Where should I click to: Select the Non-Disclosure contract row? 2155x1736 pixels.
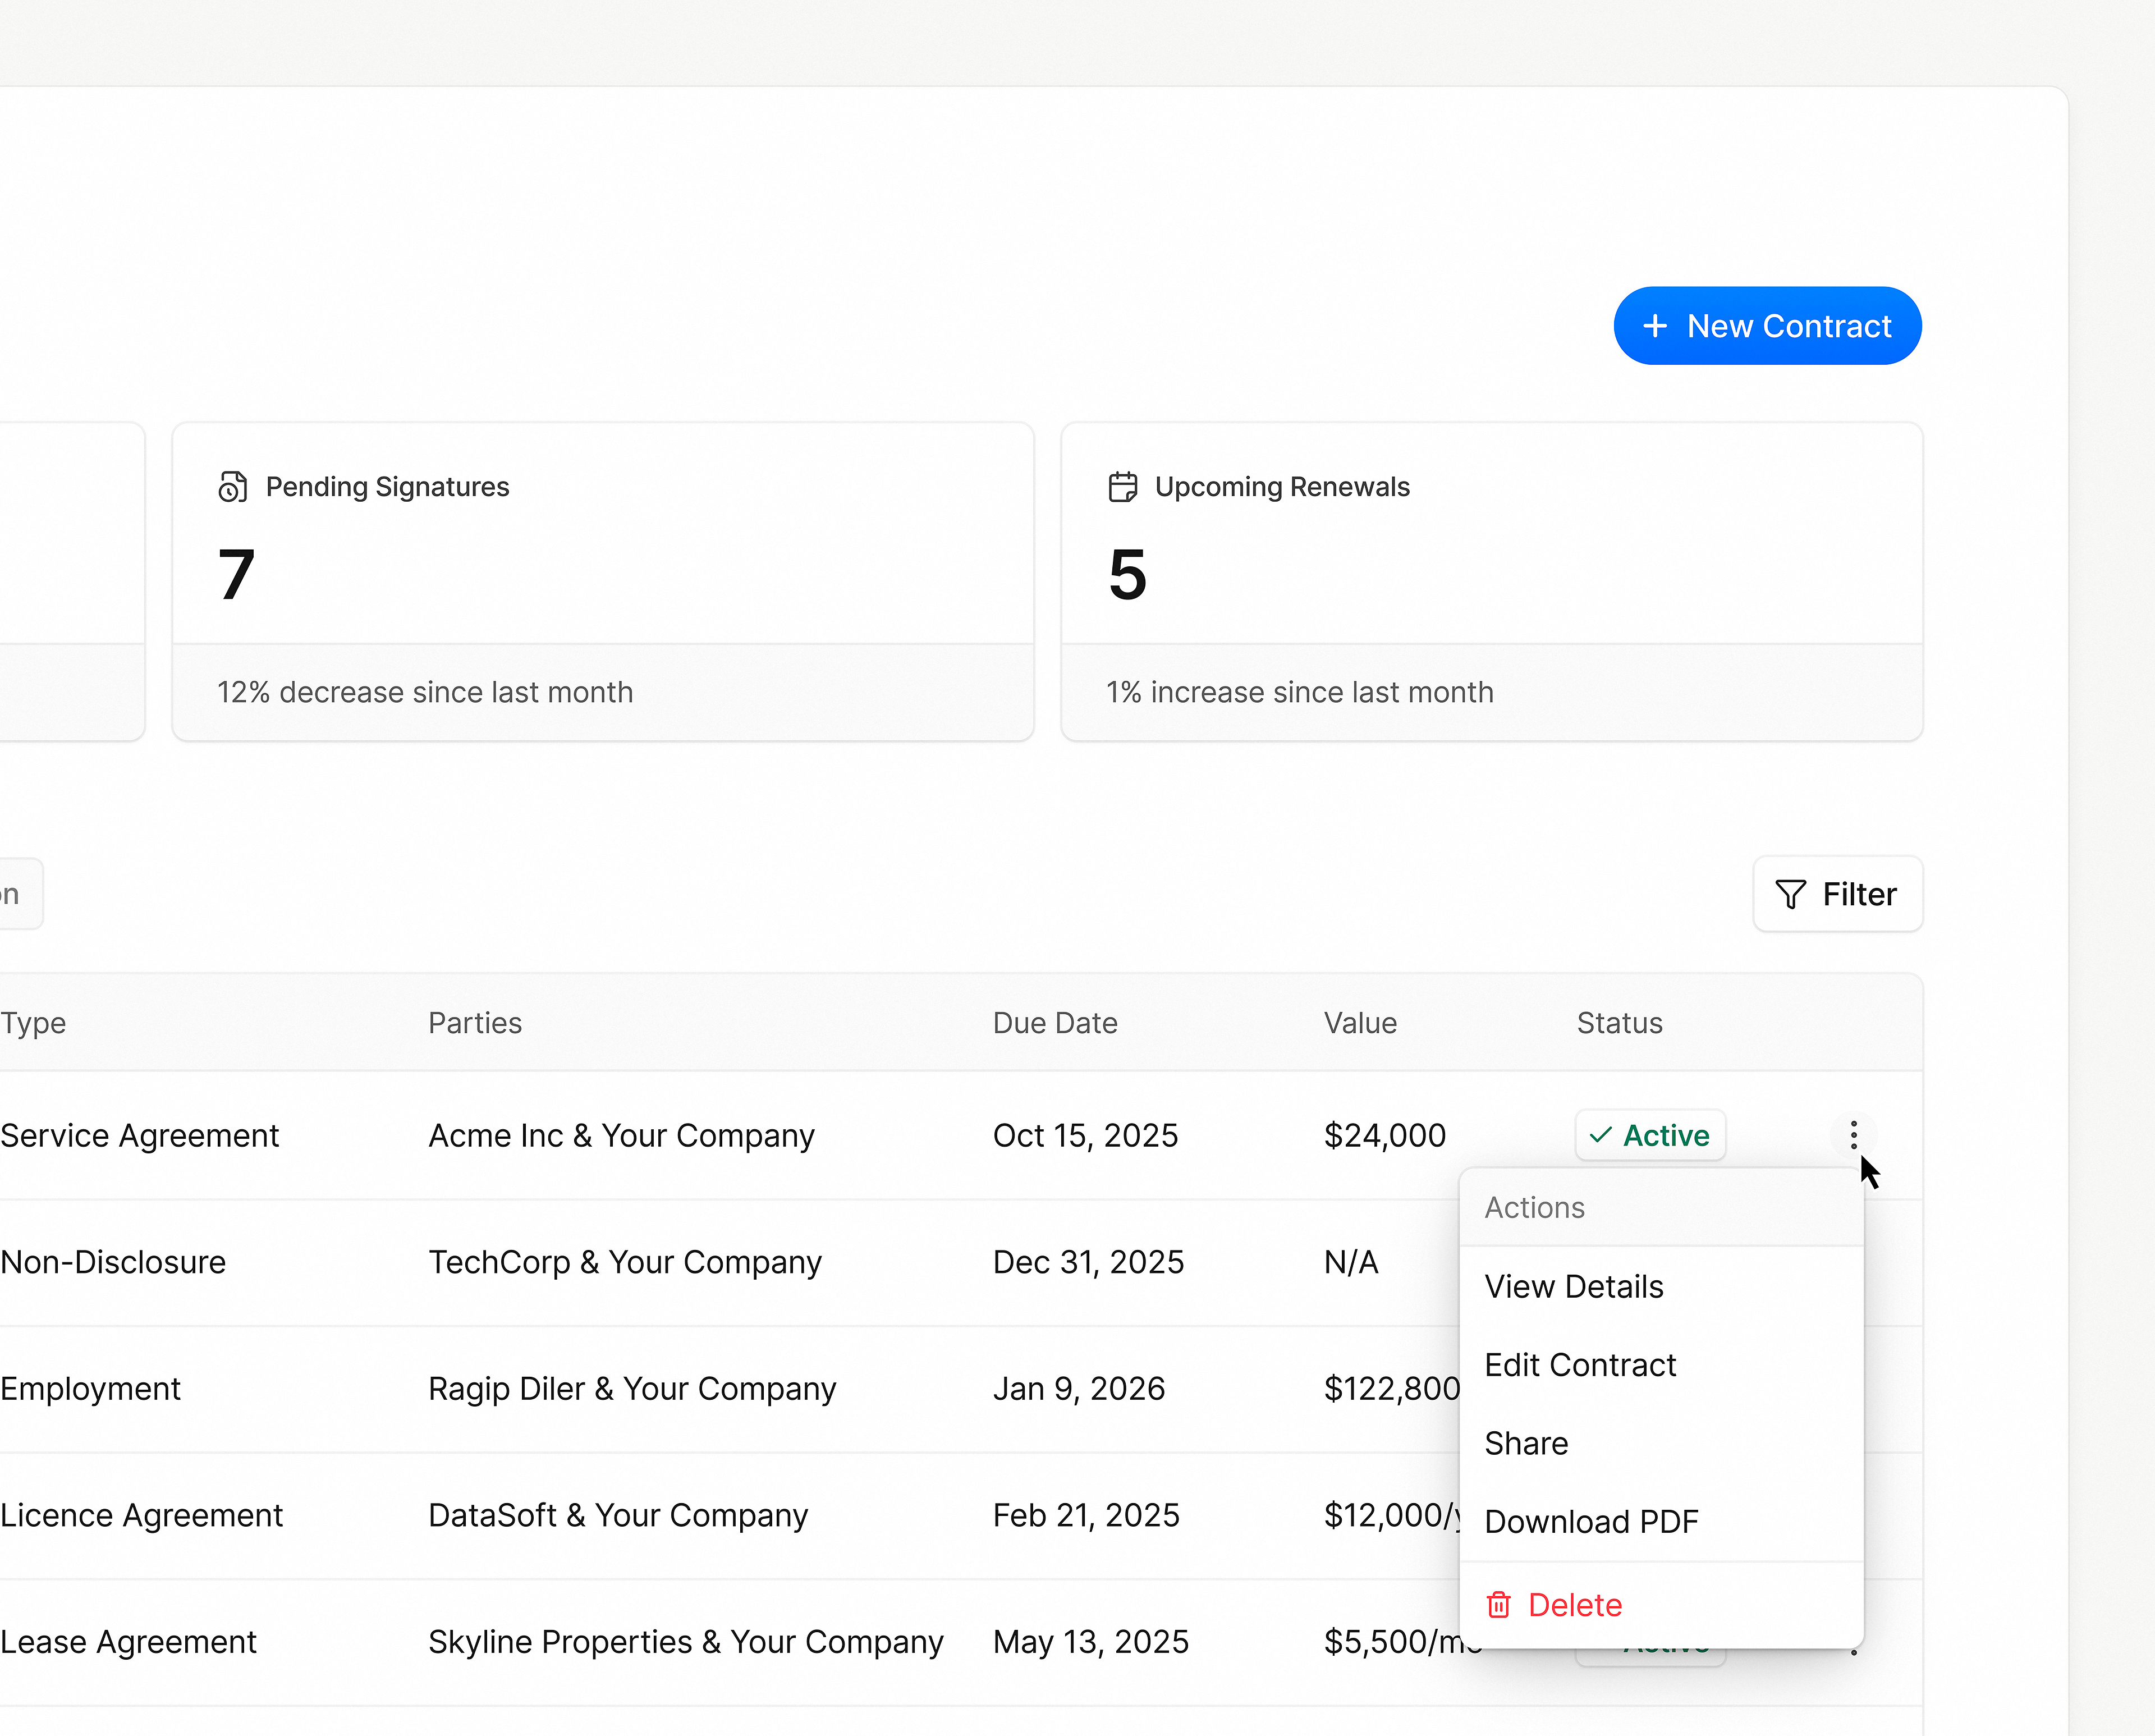pos(600,1261)
